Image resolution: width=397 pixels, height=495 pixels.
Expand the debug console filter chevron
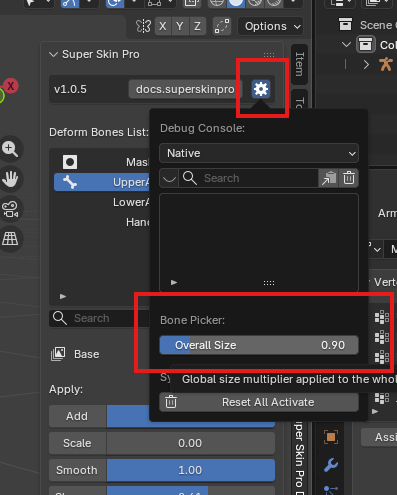pyautogui.click(x=169, y=178)
